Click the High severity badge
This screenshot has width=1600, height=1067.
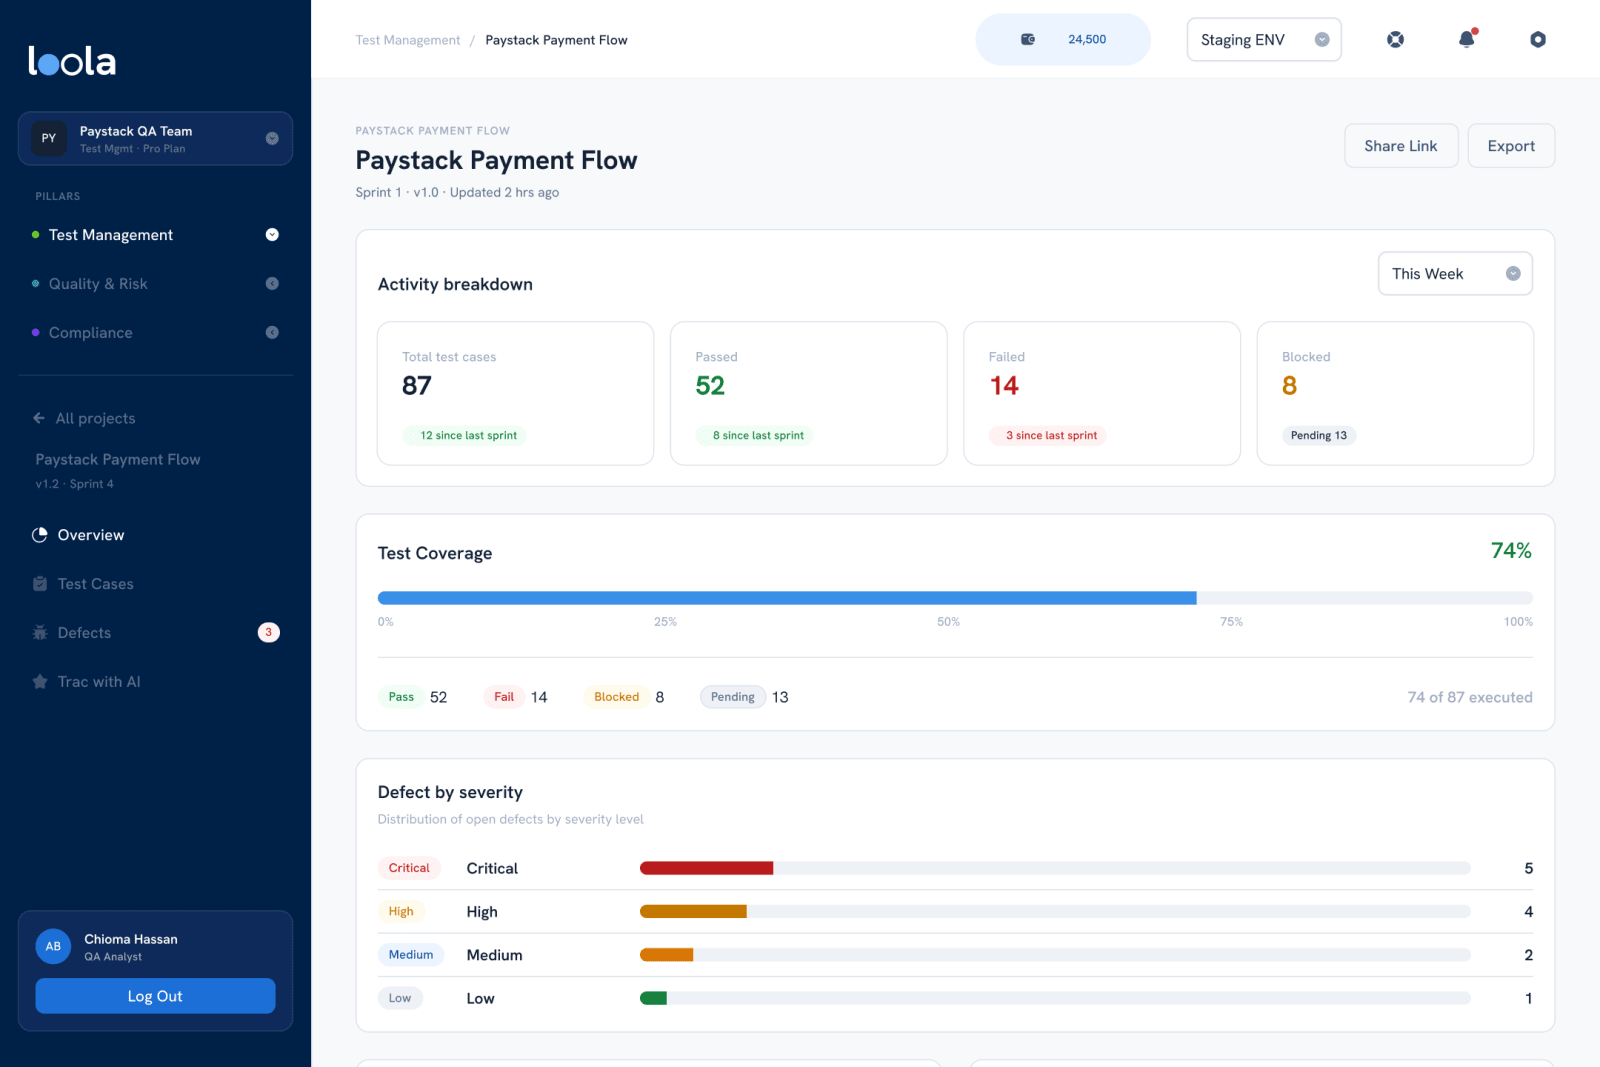tap(401, 911)
